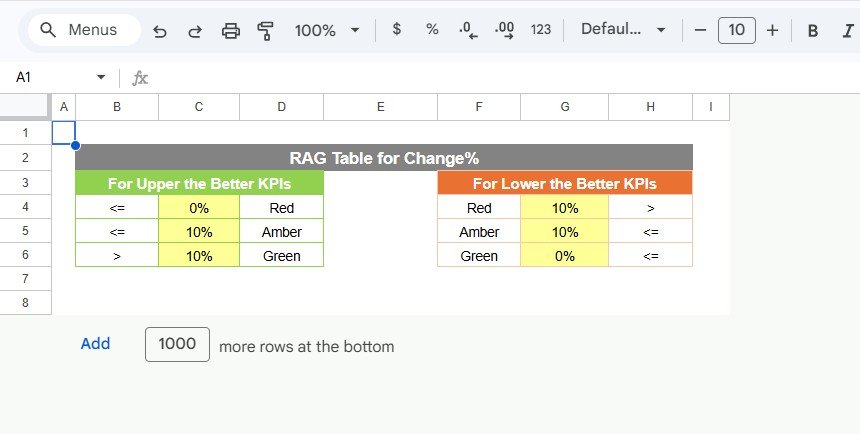Screen dimensions: 860x434
Task: Click the font size field showing 10
Action: pos(737,30)
